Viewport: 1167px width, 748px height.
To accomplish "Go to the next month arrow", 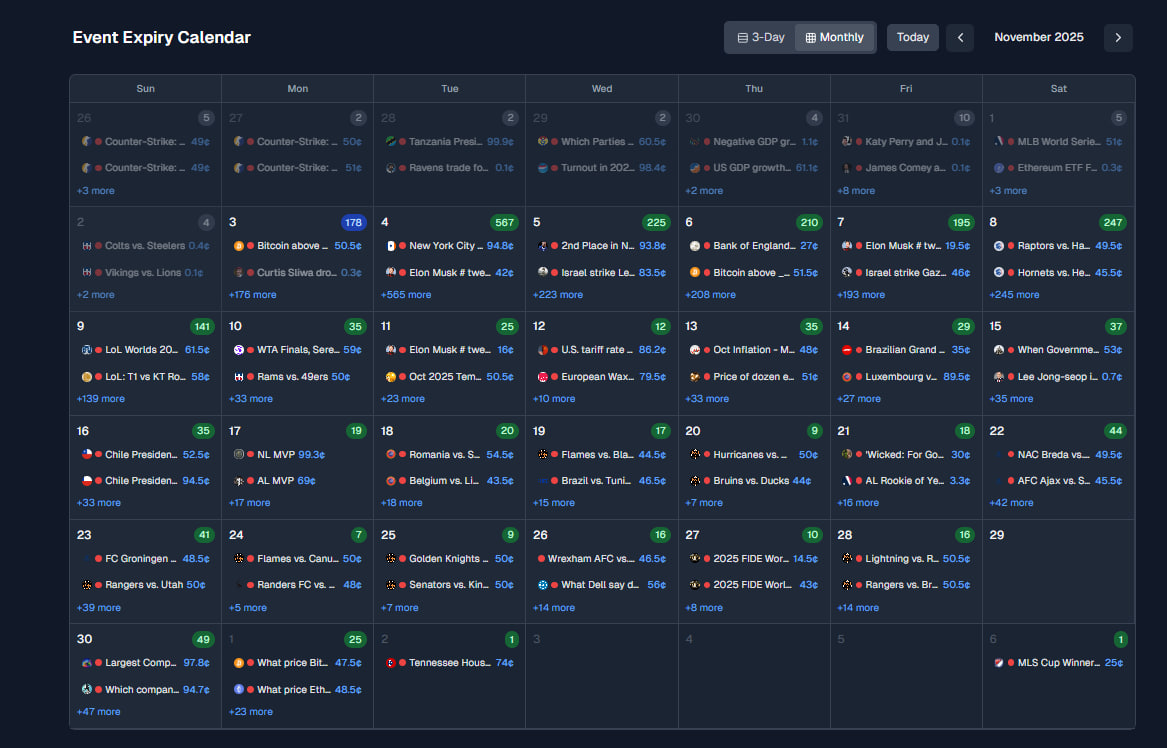I will 1118,37.
